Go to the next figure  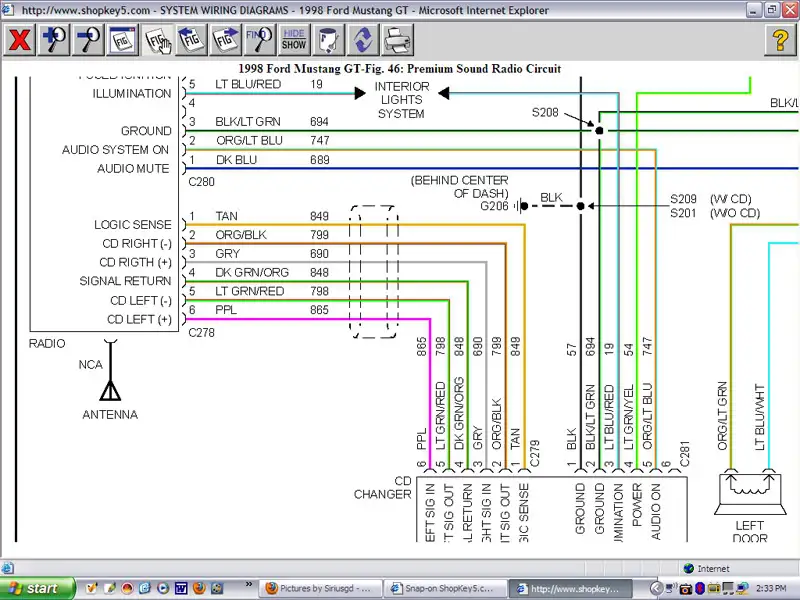(226, 40)
